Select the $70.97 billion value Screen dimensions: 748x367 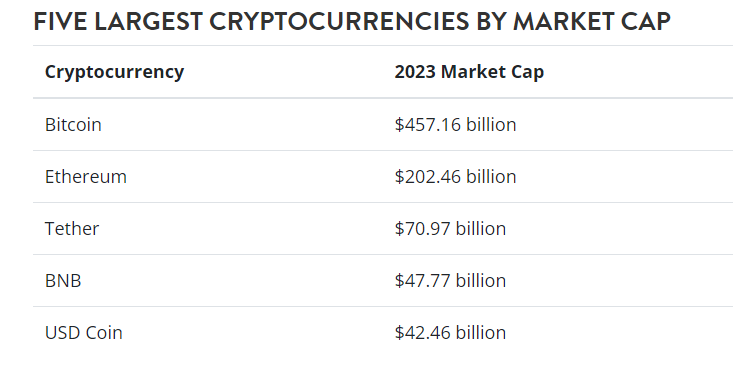tap(450, 228)
